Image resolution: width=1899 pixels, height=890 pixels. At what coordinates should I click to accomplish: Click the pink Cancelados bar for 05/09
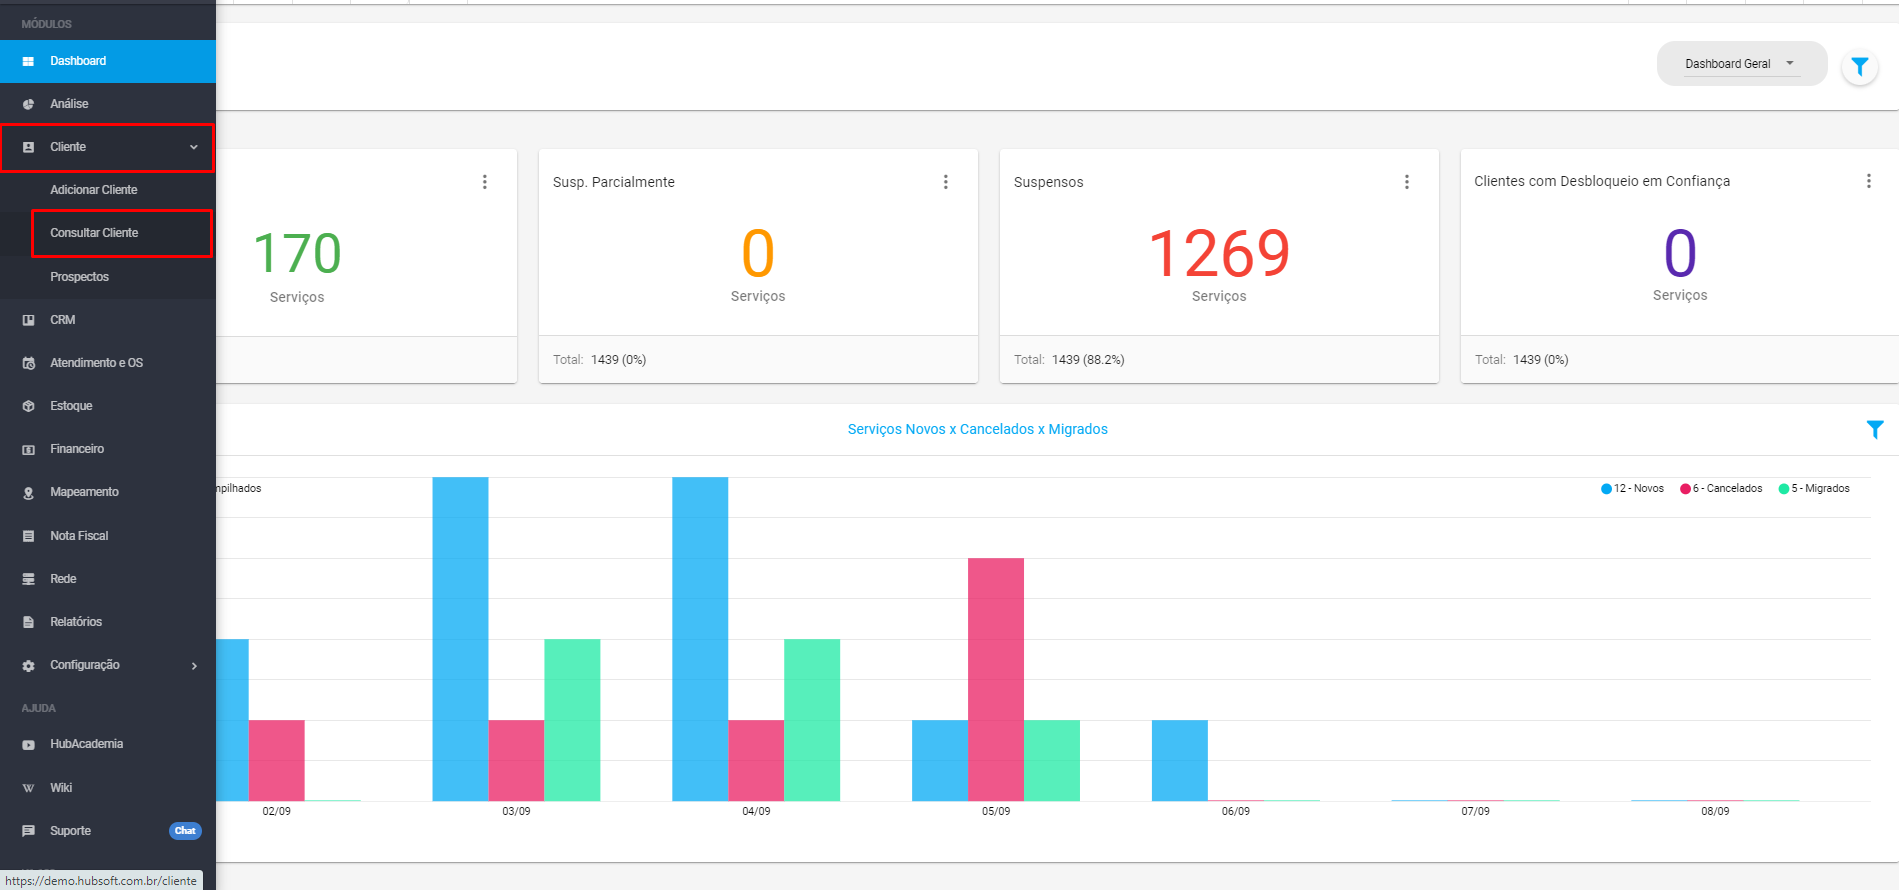click(996, 679)
